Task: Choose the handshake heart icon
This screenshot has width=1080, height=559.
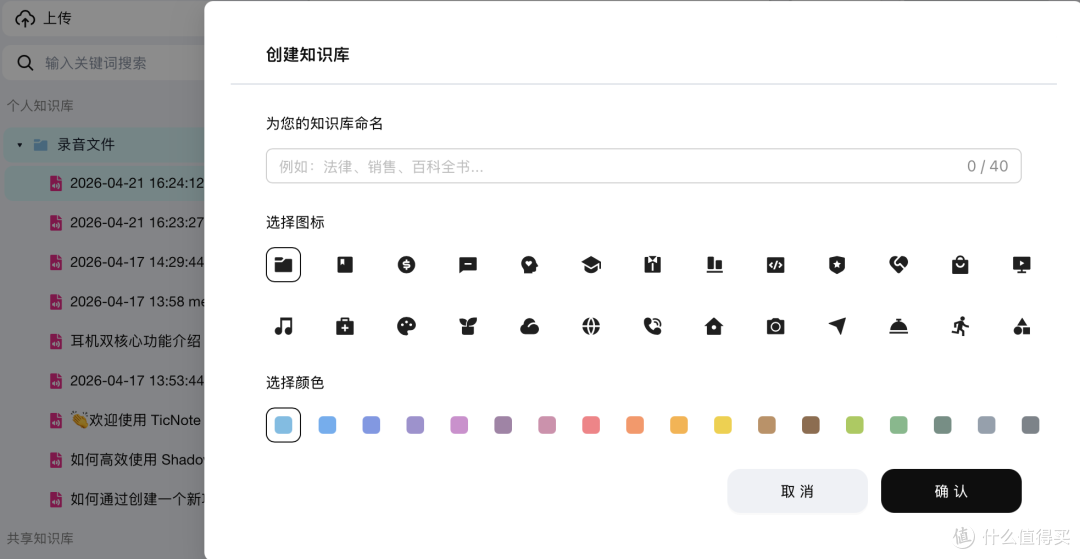Action: pyautogui.click(x=898, y=264)
